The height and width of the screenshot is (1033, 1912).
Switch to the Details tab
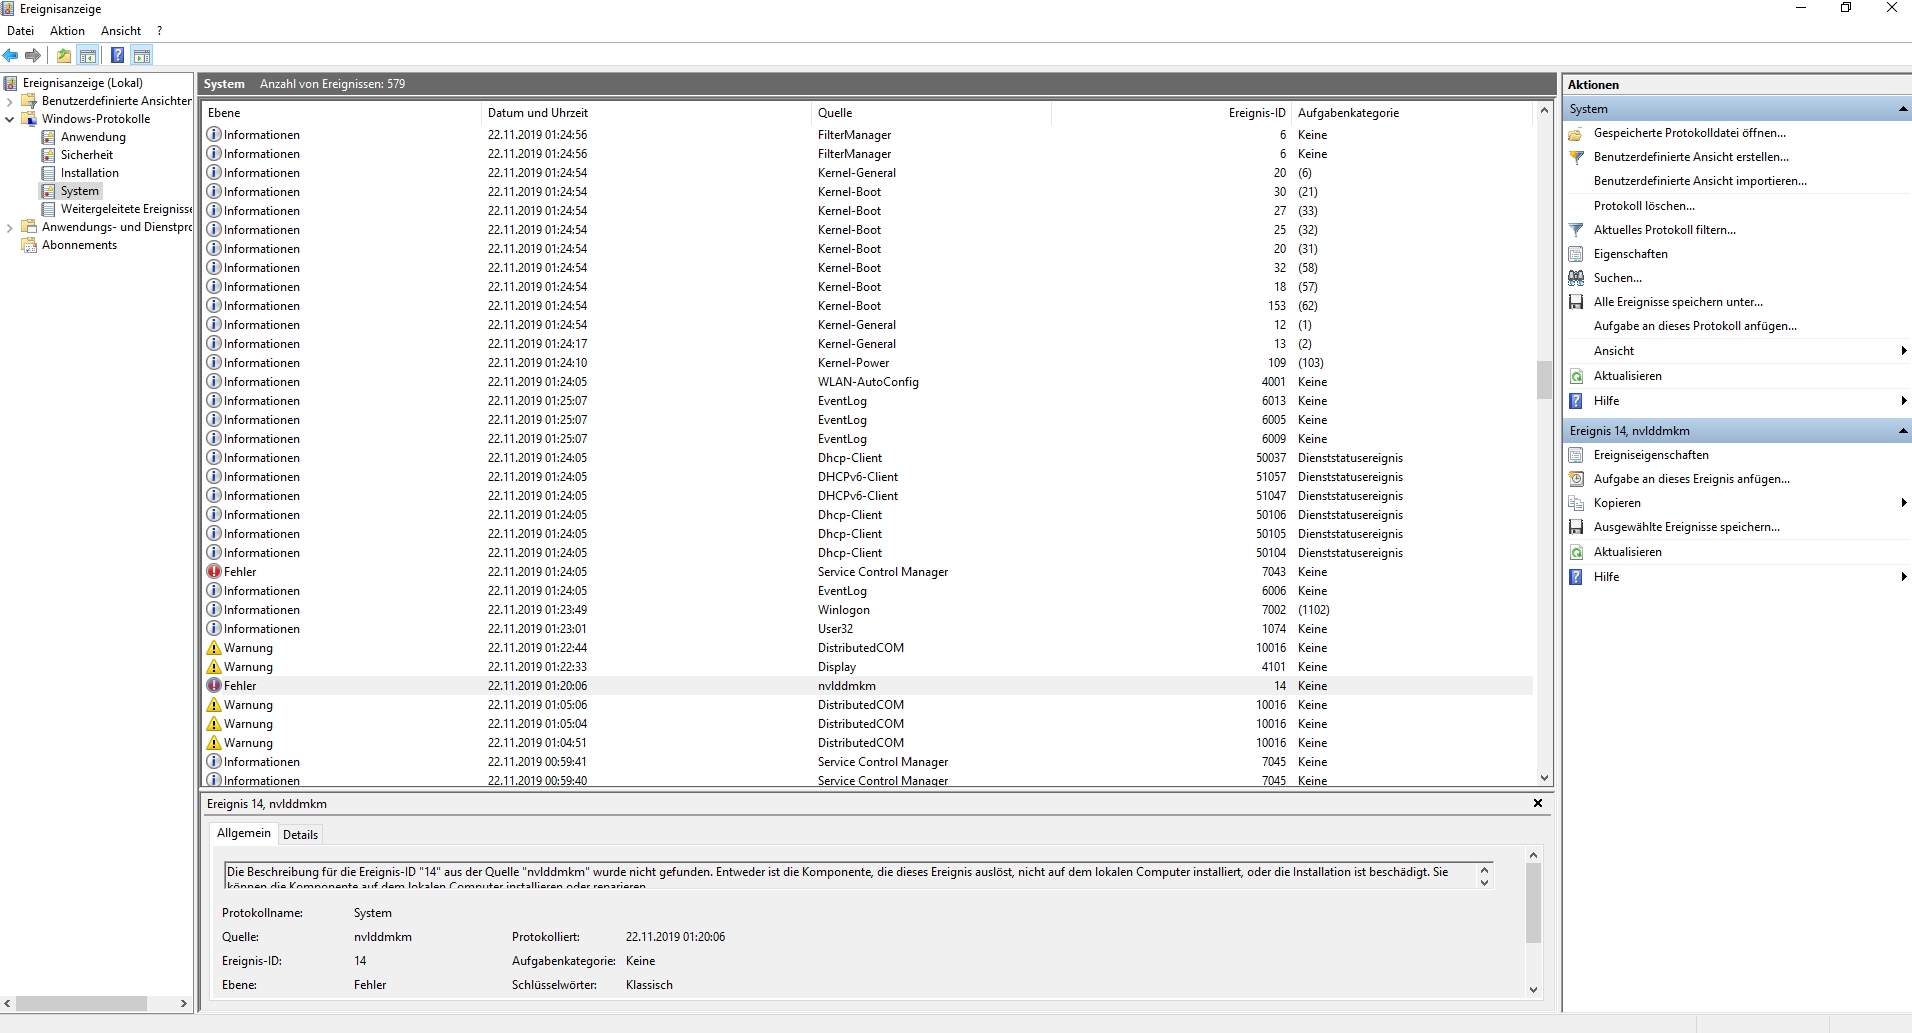(300, 835)
